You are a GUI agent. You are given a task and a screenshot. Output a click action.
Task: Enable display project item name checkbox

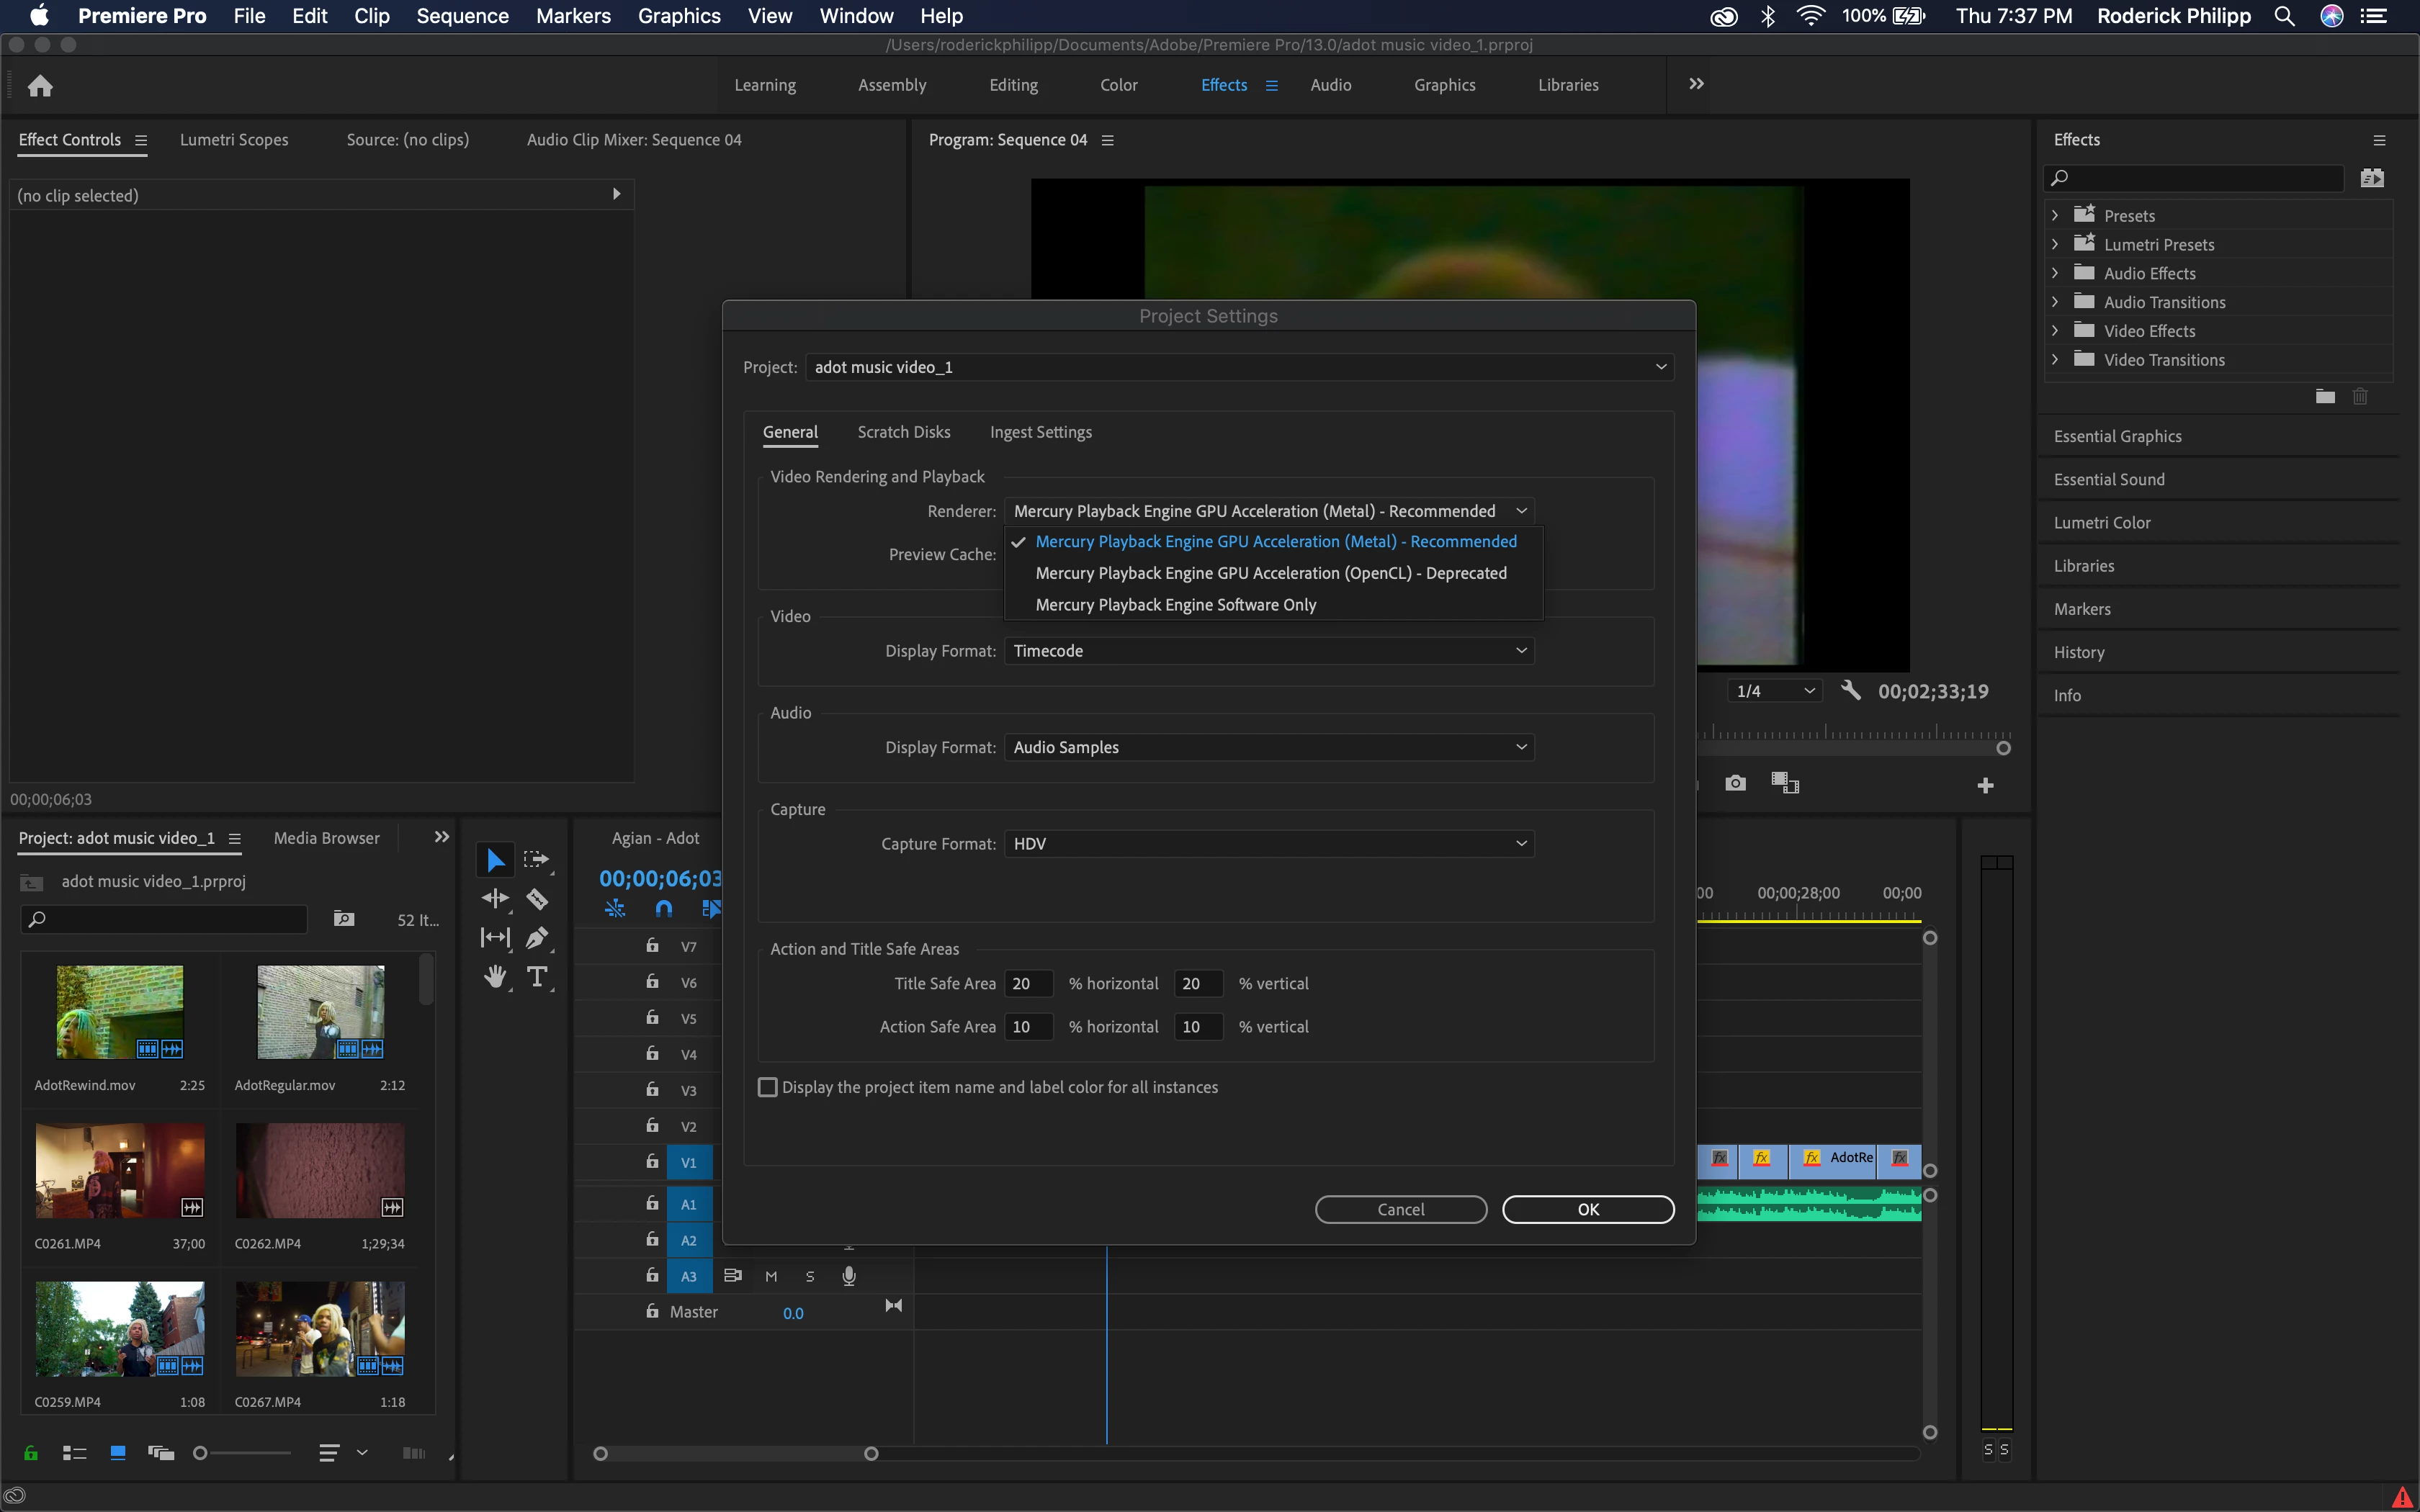[x=768, y=1087]
